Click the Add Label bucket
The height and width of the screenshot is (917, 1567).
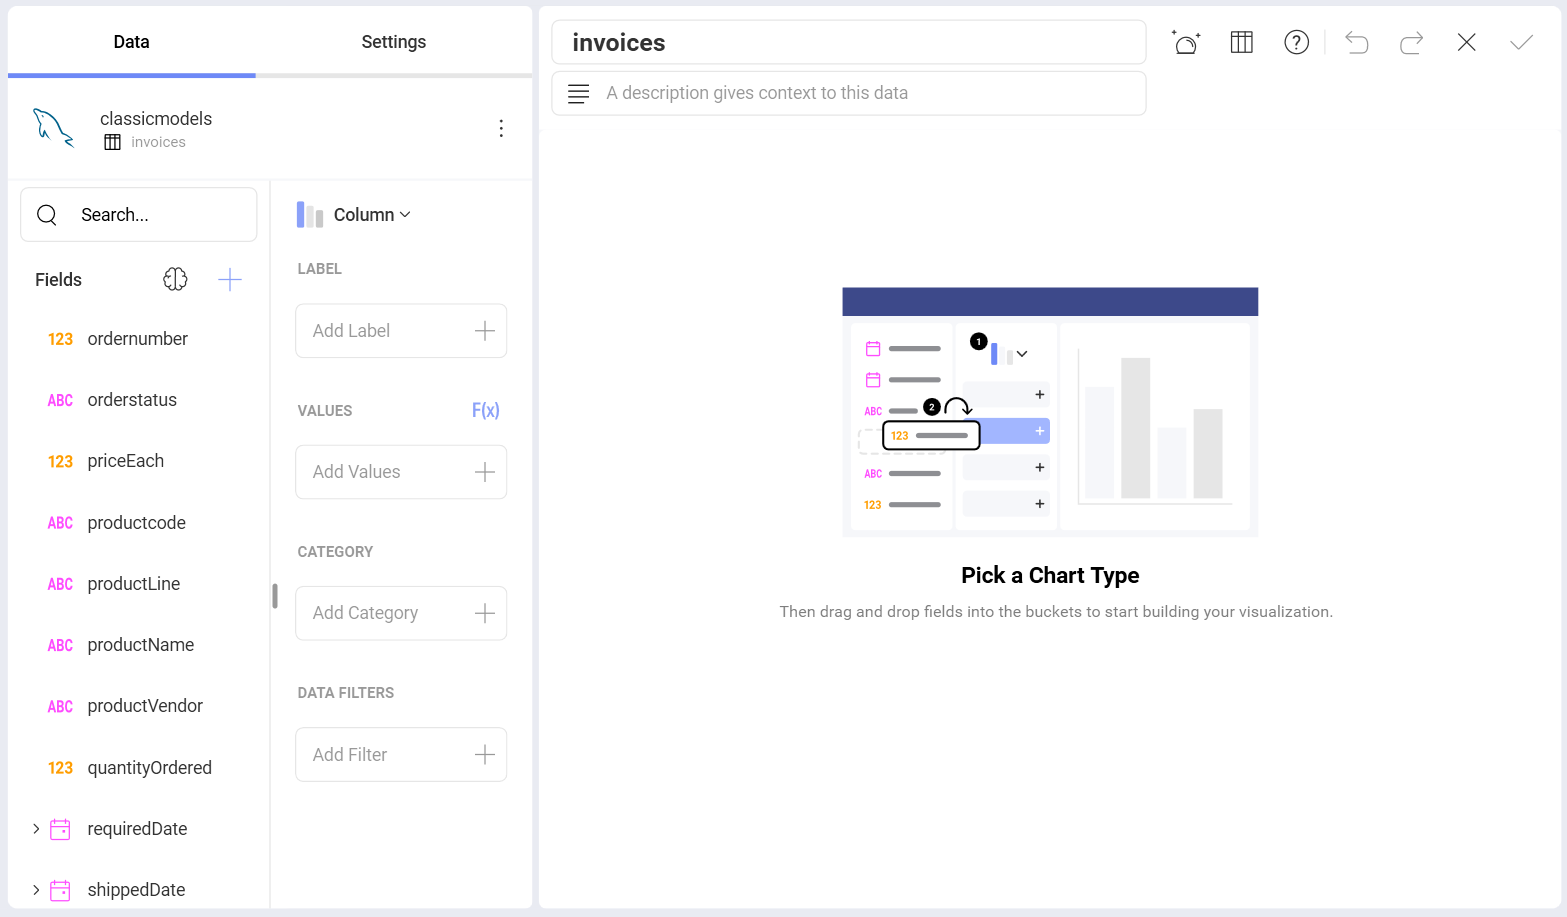401,331
